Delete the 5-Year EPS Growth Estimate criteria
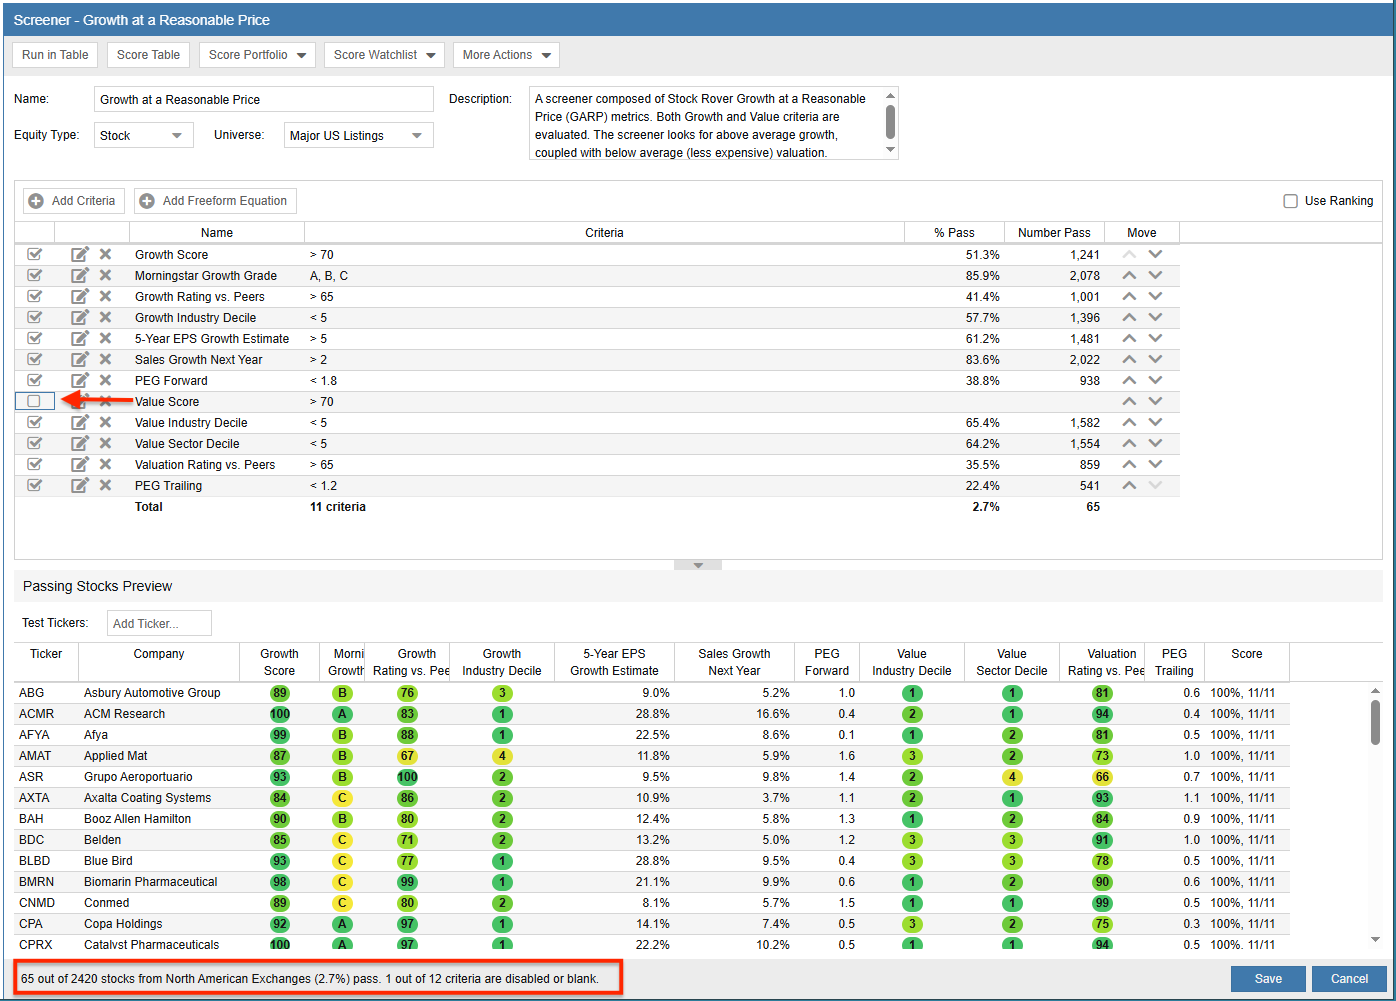 tap(105, 338)
